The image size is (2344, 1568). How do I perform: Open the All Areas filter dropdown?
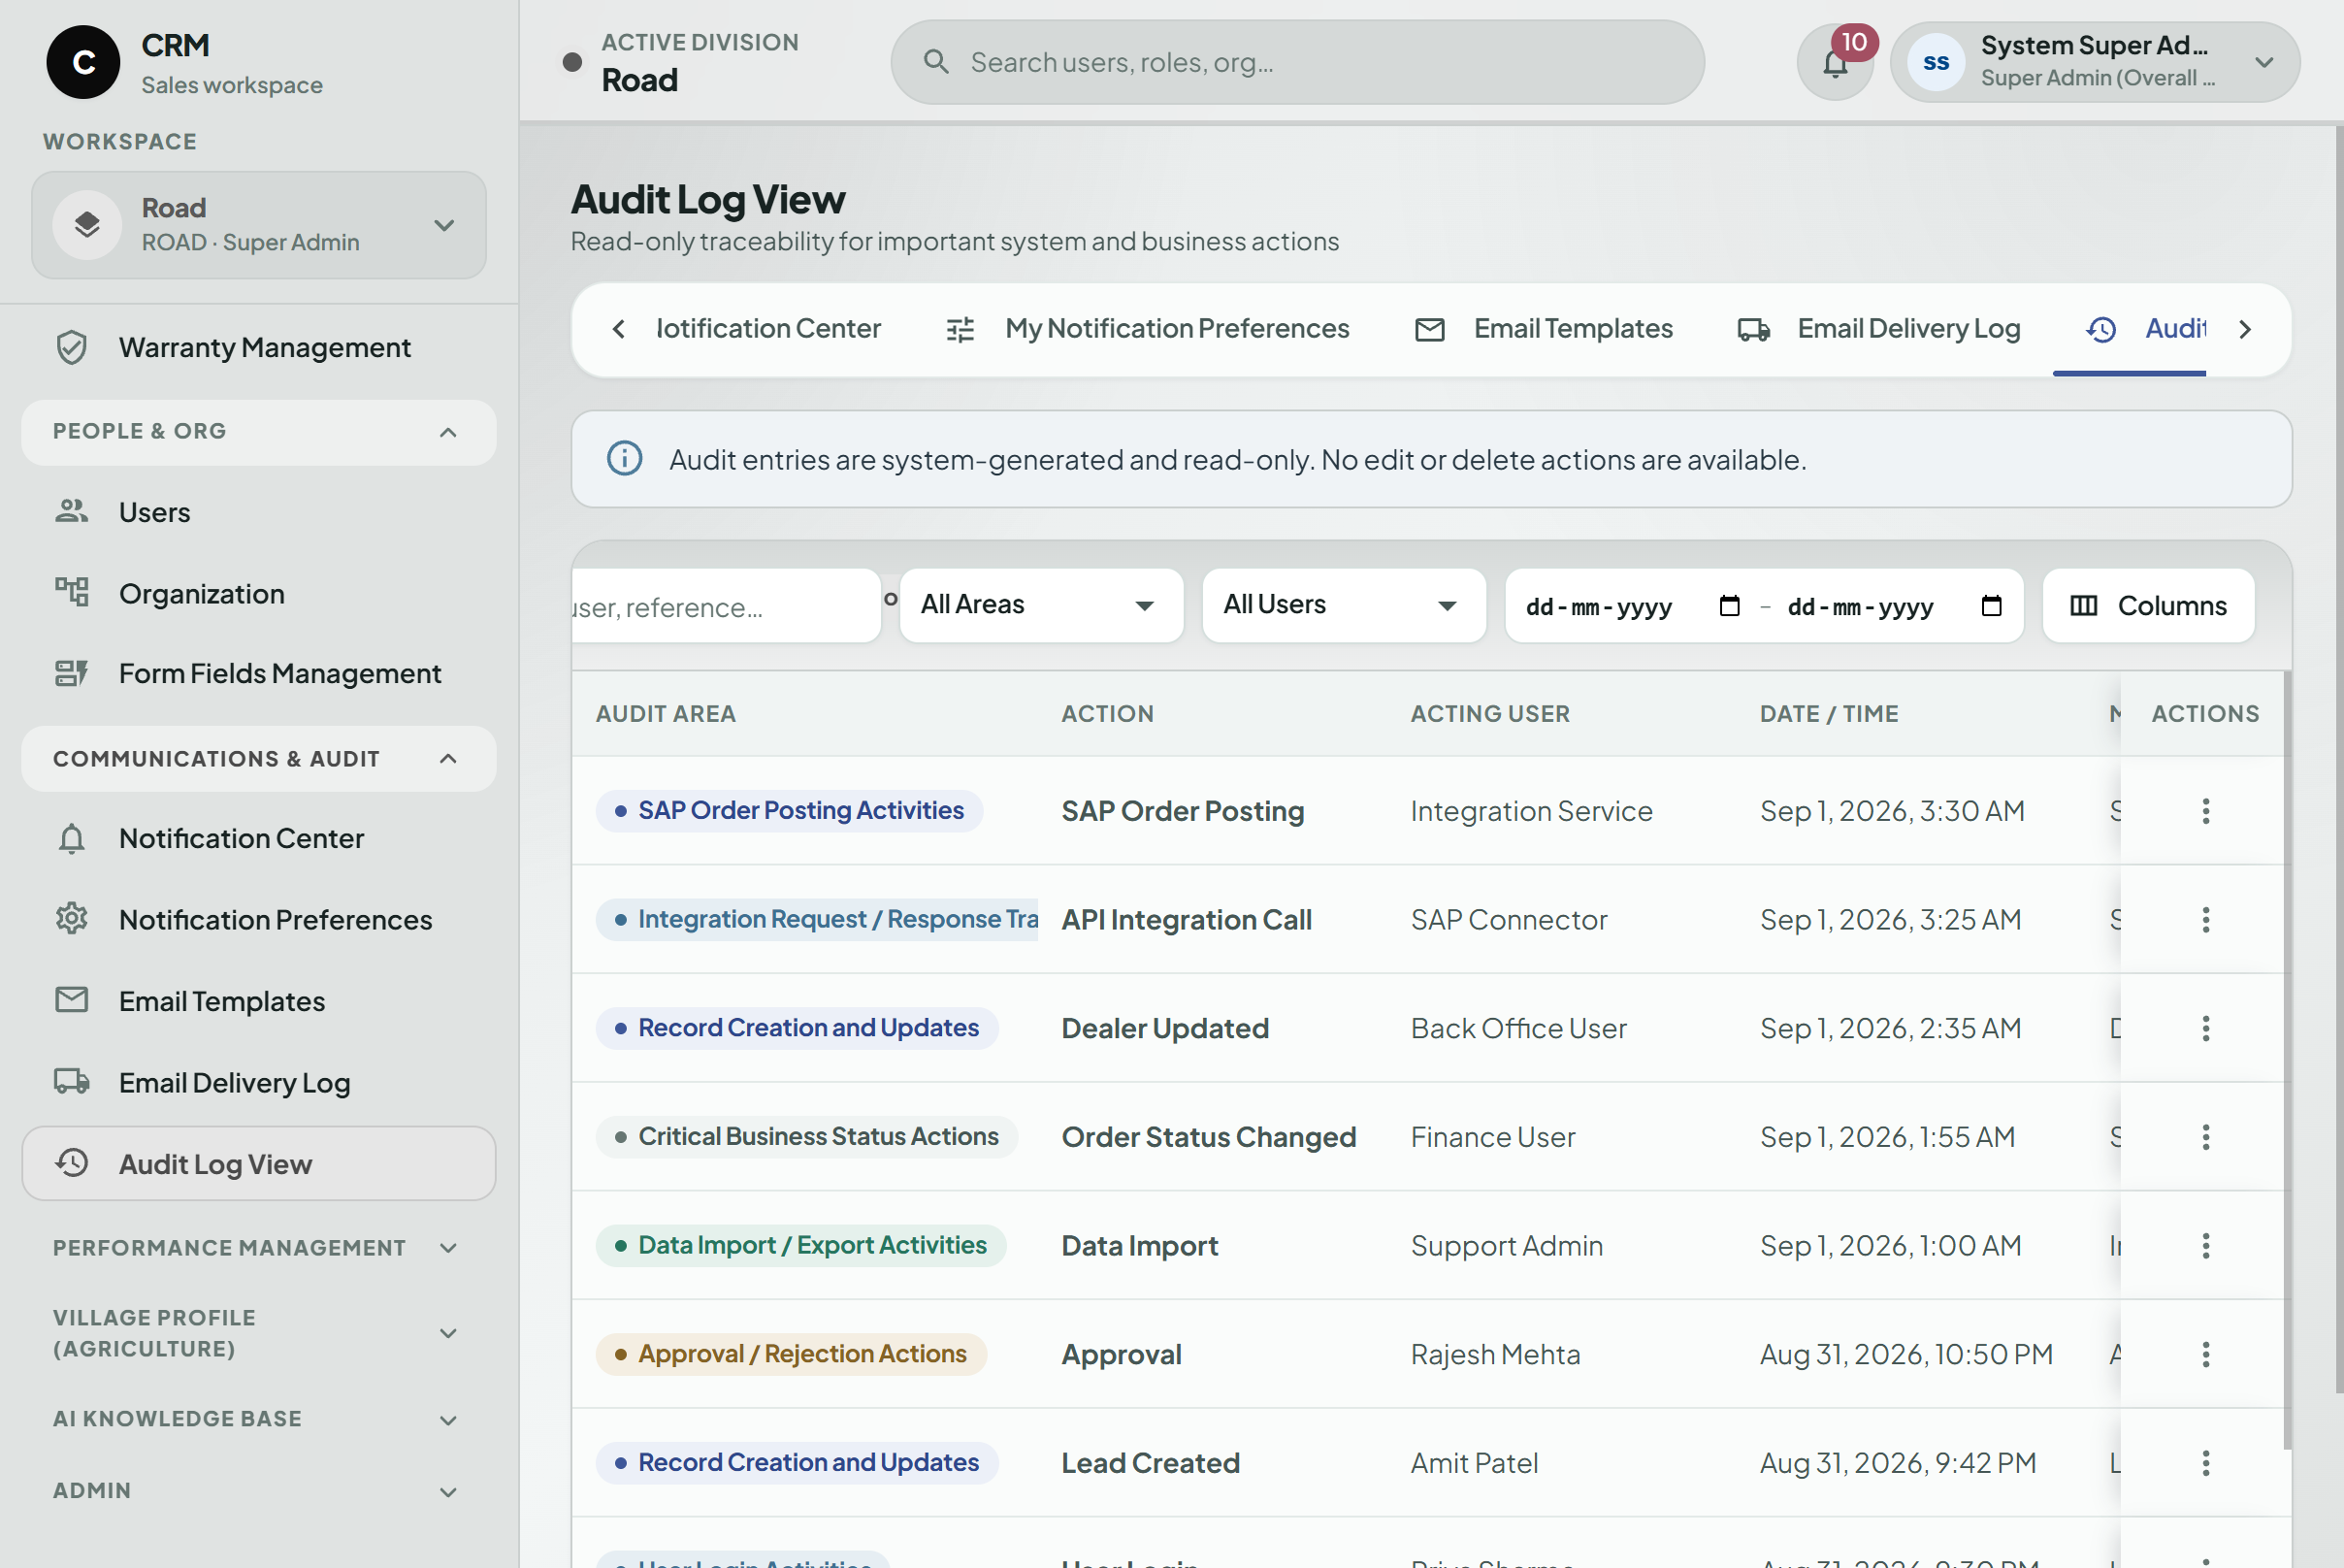pyautogui.click(x=1041, y=605)
